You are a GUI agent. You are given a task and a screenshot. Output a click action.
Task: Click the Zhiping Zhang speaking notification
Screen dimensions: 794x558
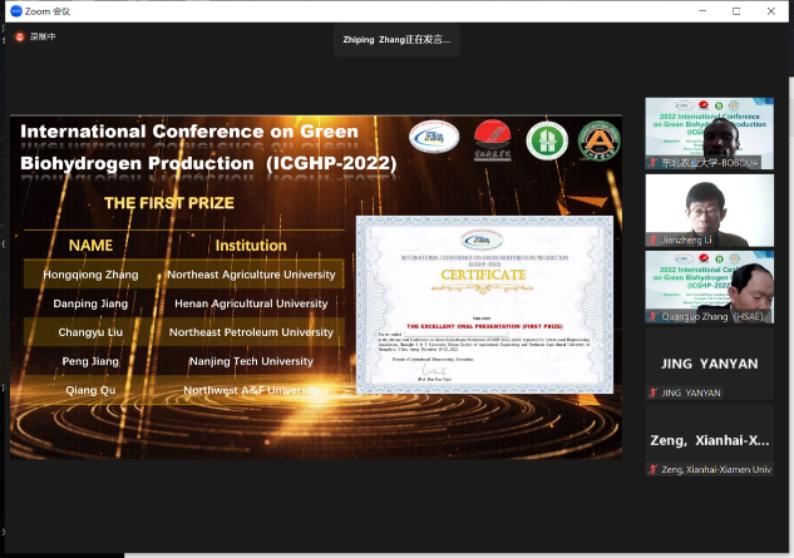click(x=396, y=39)
